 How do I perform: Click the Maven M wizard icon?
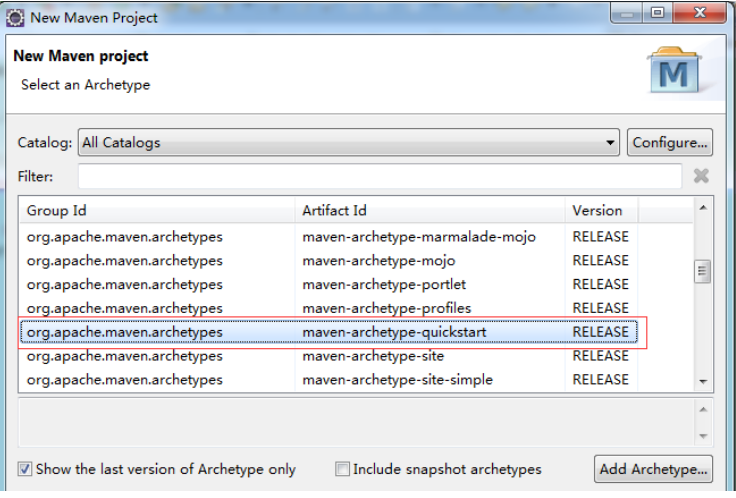coord(675,70)
